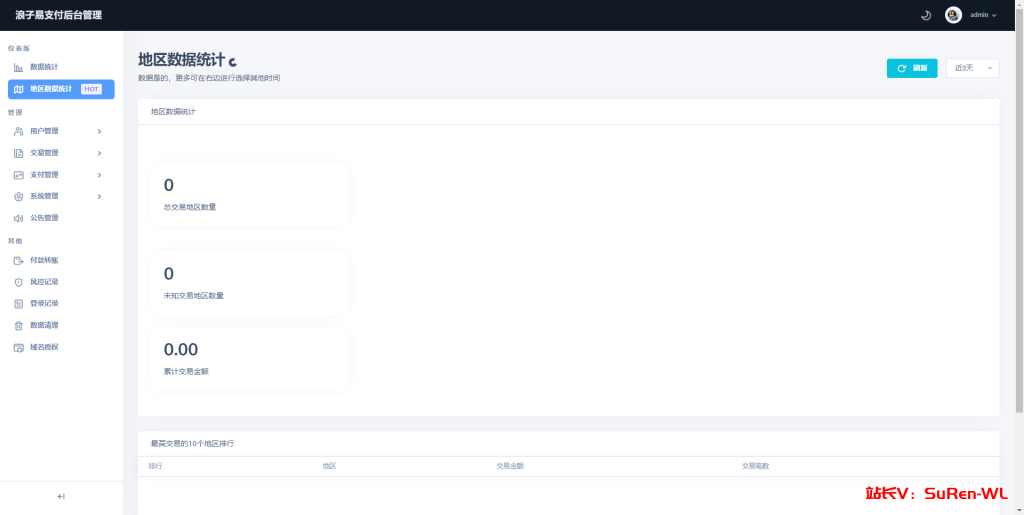Expand the 交易管理 submenu arrow
Screen dimensions: 1024x515
click(99, 153)
